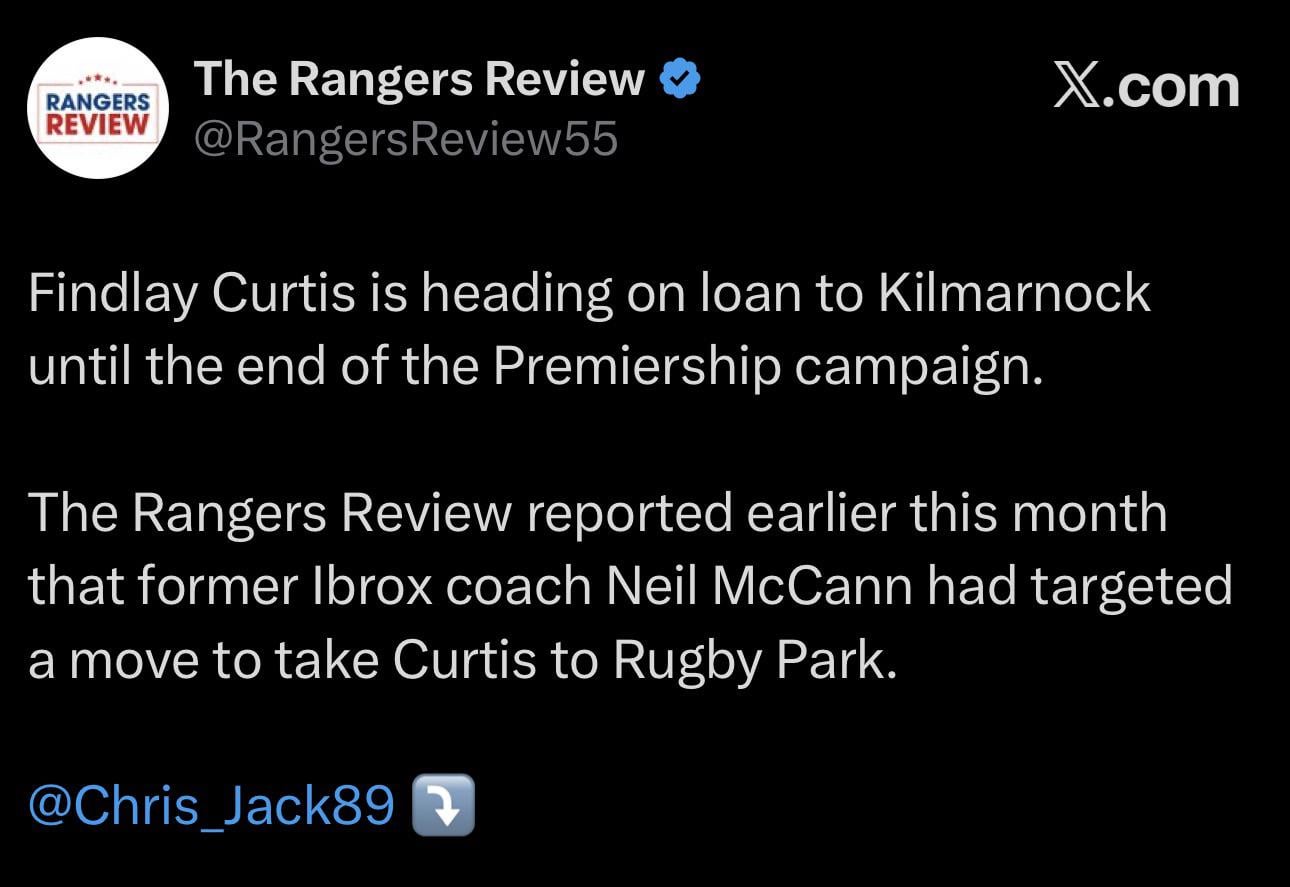Open The Rangers Review display name
The image size is (1290, 887).
[419, 80]
